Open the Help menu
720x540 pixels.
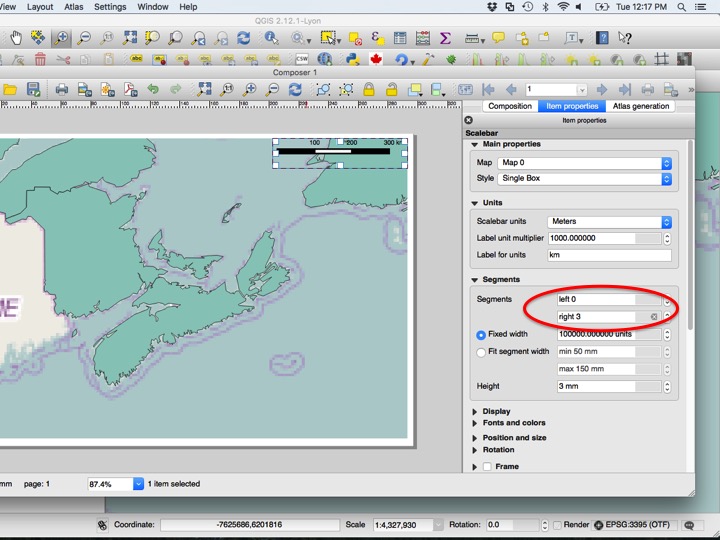188,7
